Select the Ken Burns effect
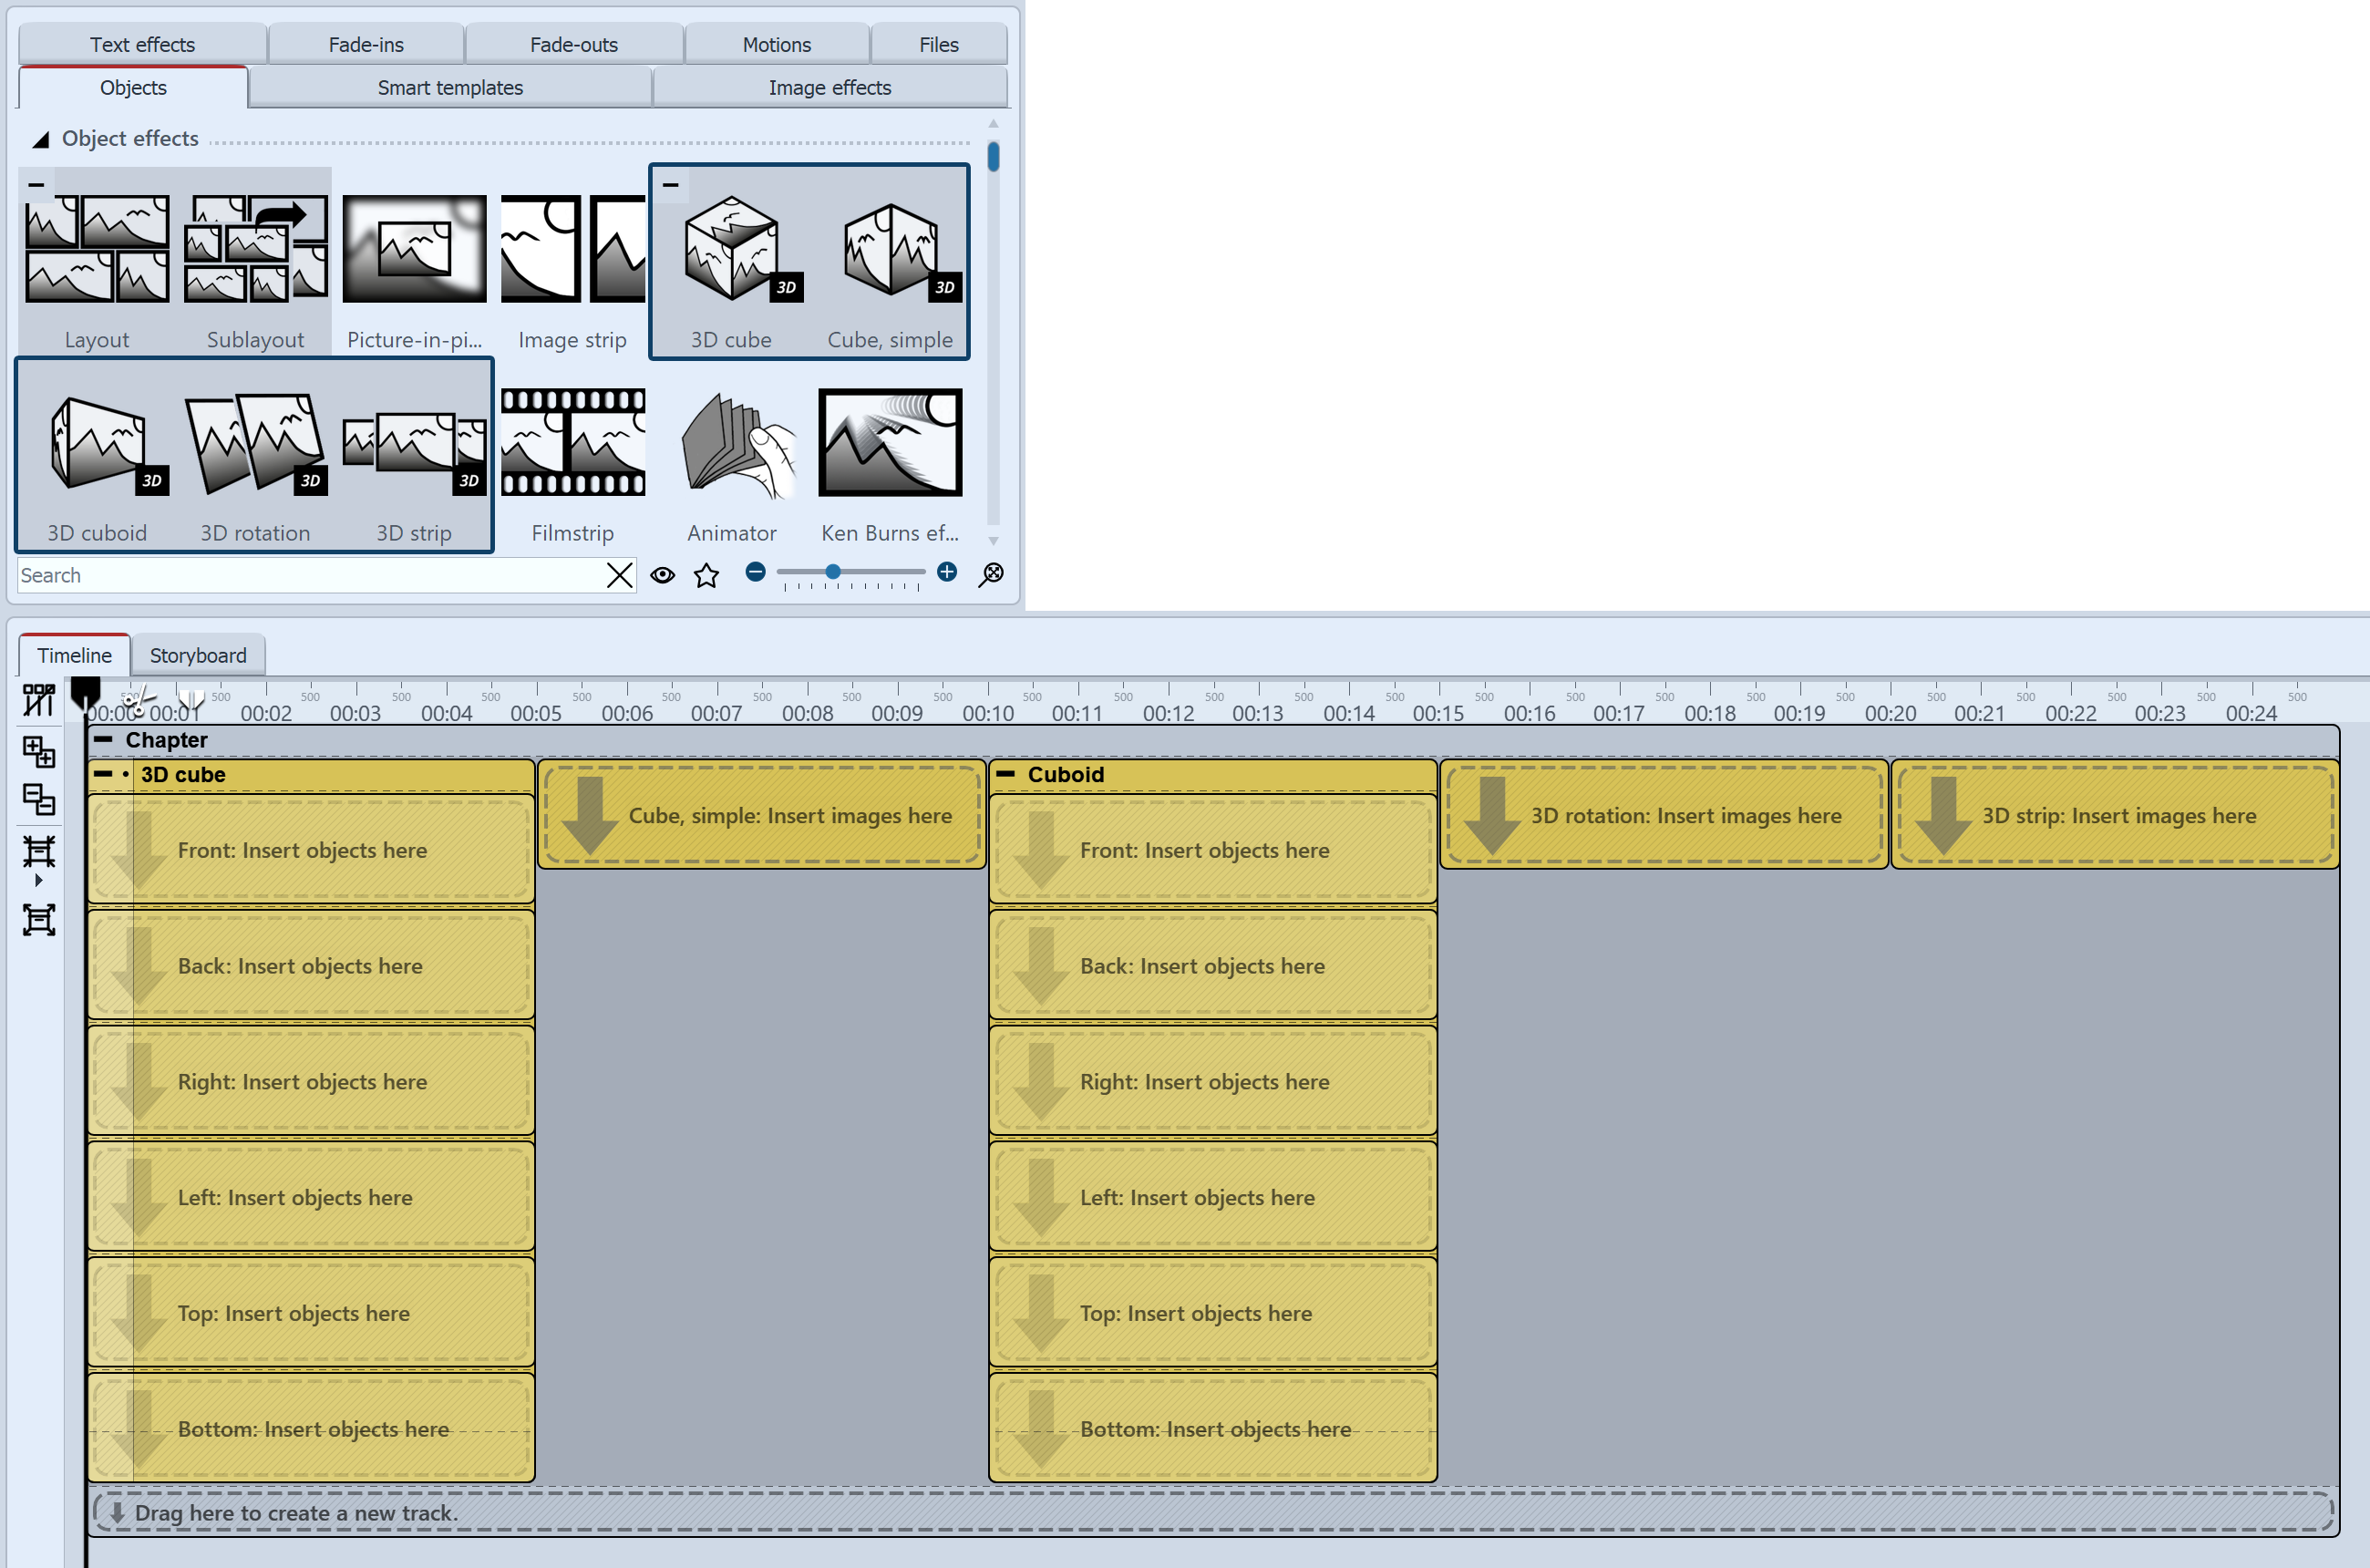2370x1568 pixels. point(889,447)
